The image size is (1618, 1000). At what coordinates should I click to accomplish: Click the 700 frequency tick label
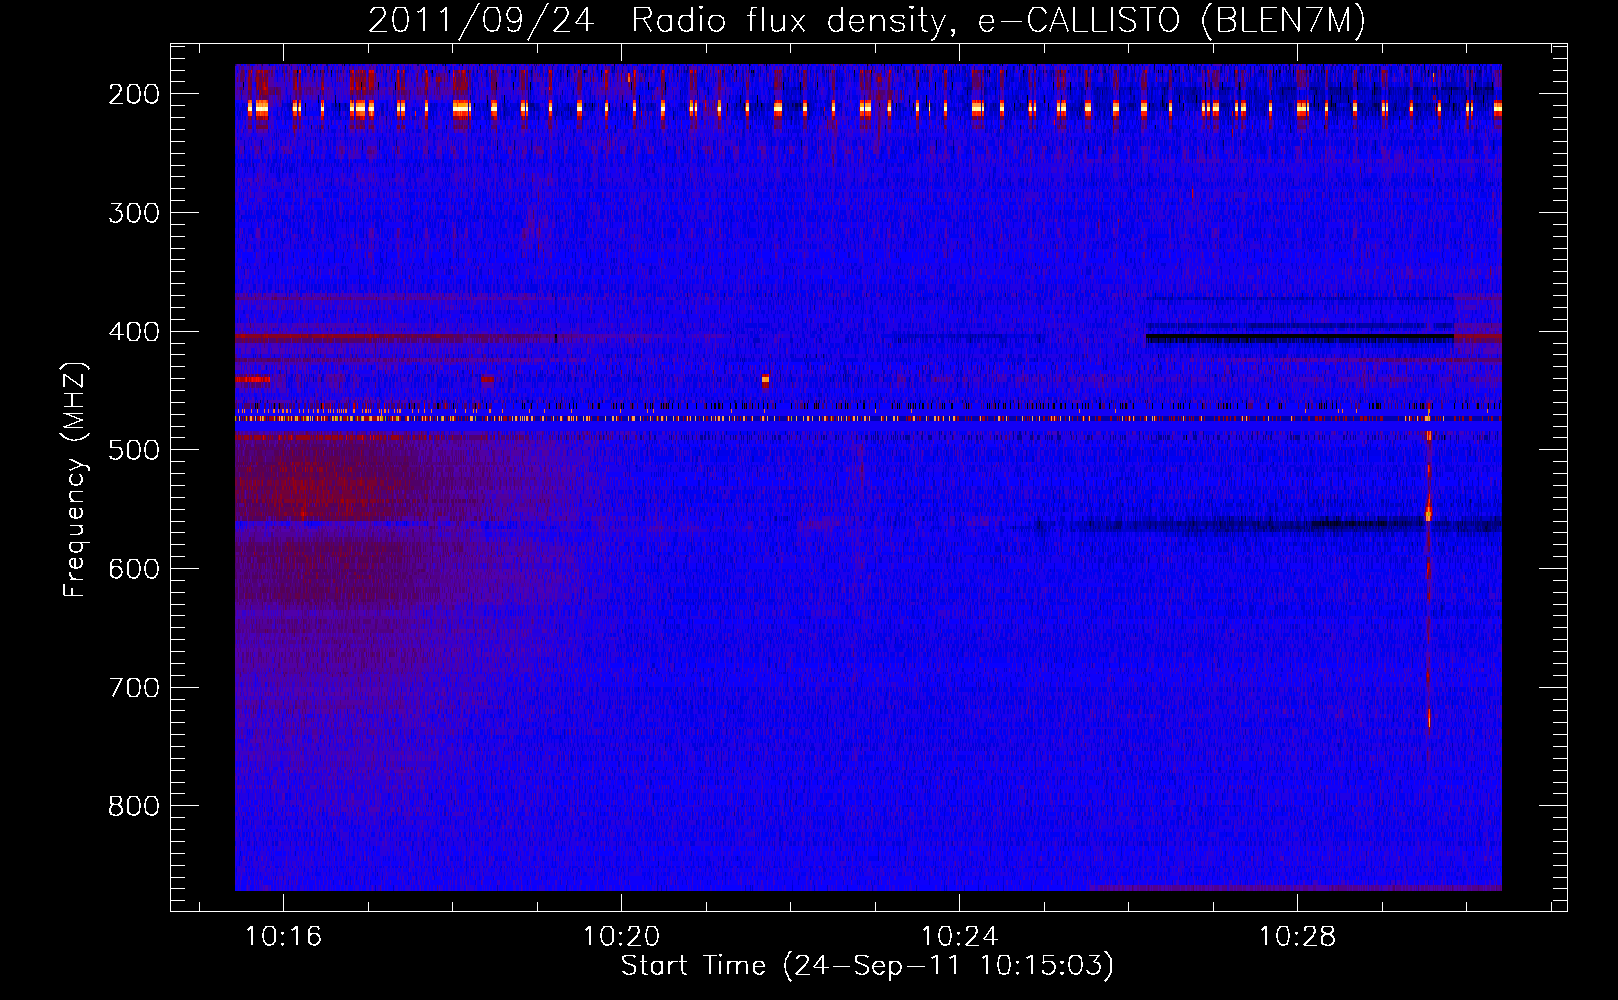pyautogui.click(x=133, y=688)
